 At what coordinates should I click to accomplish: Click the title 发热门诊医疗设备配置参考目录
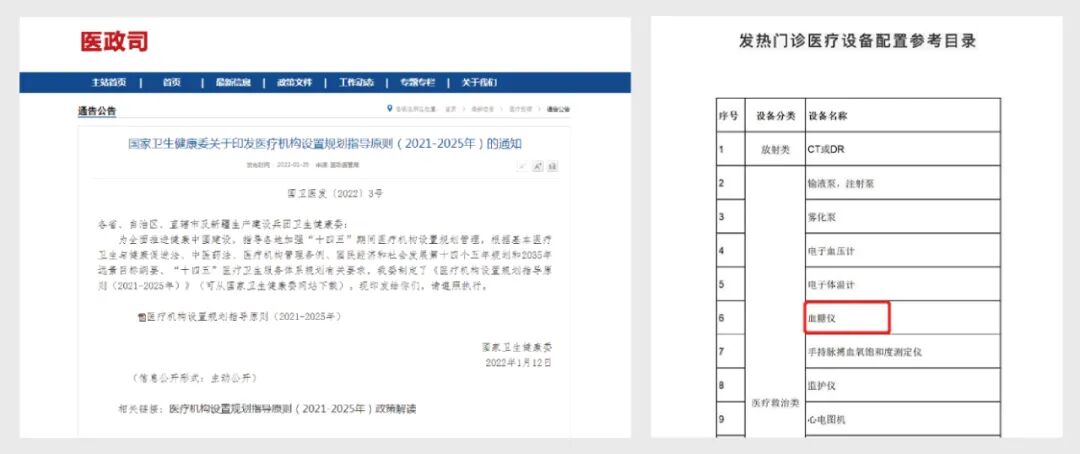(858, 41)
